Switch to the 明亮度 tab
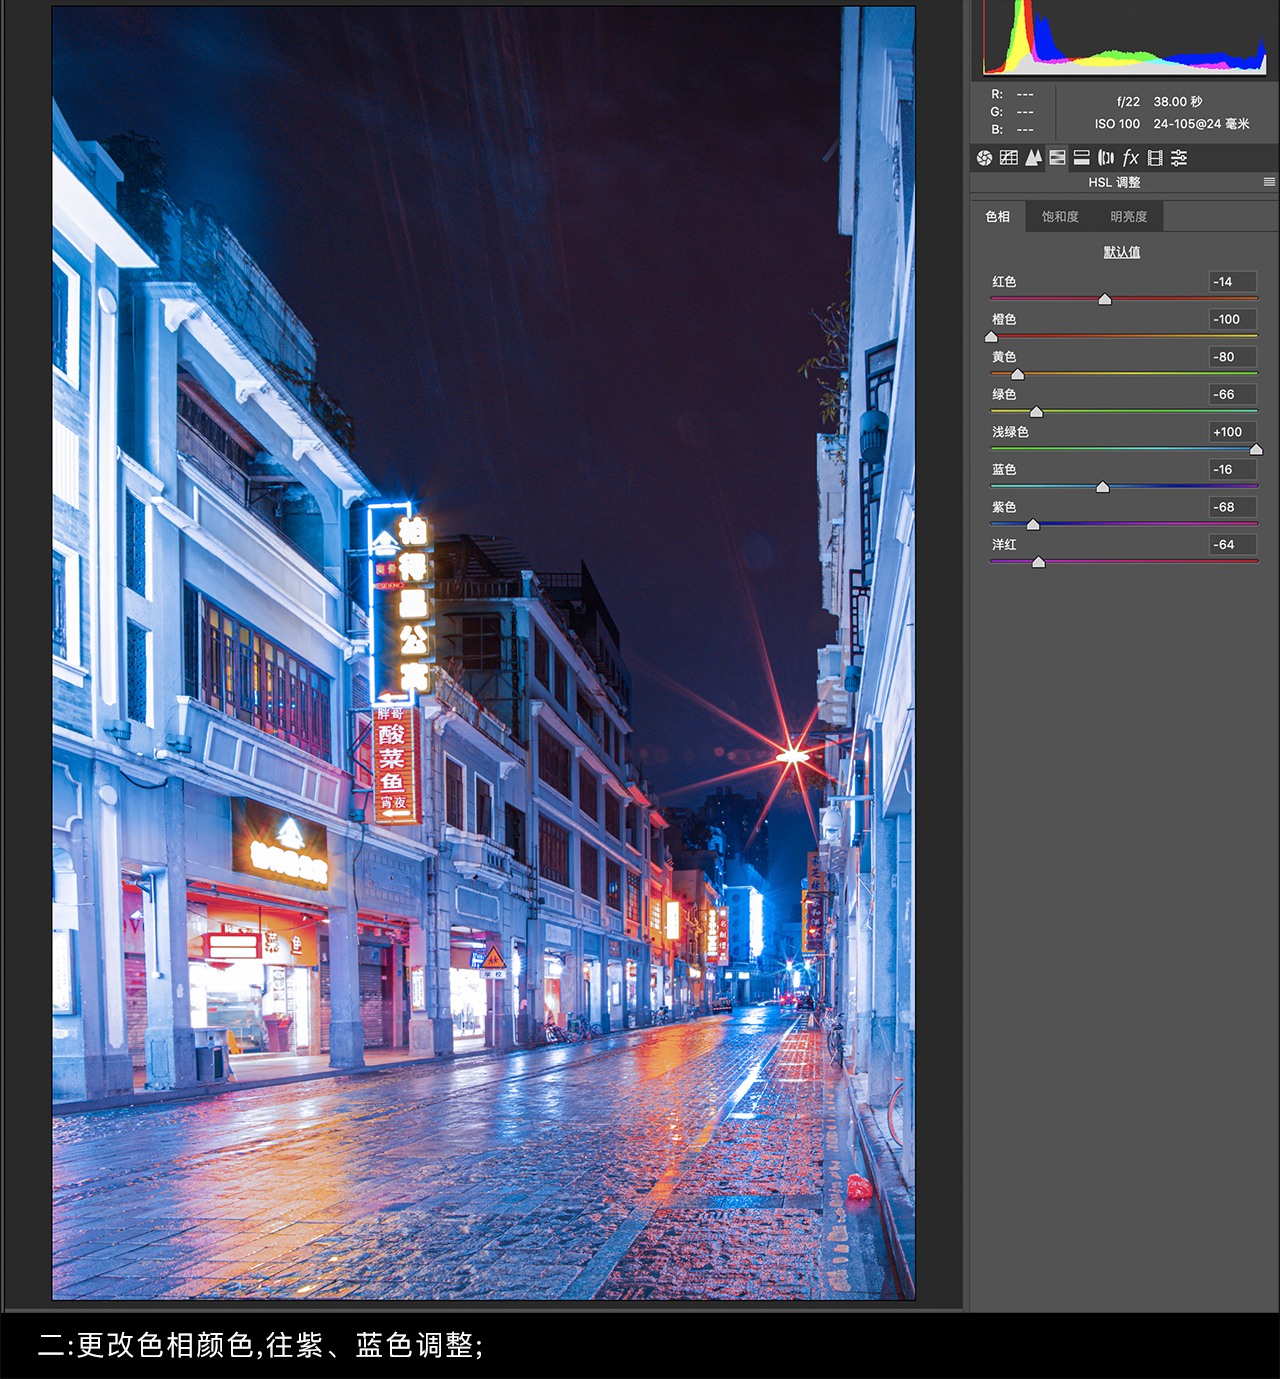Screen dimensions: 1280x1379 click(1128, 216)
